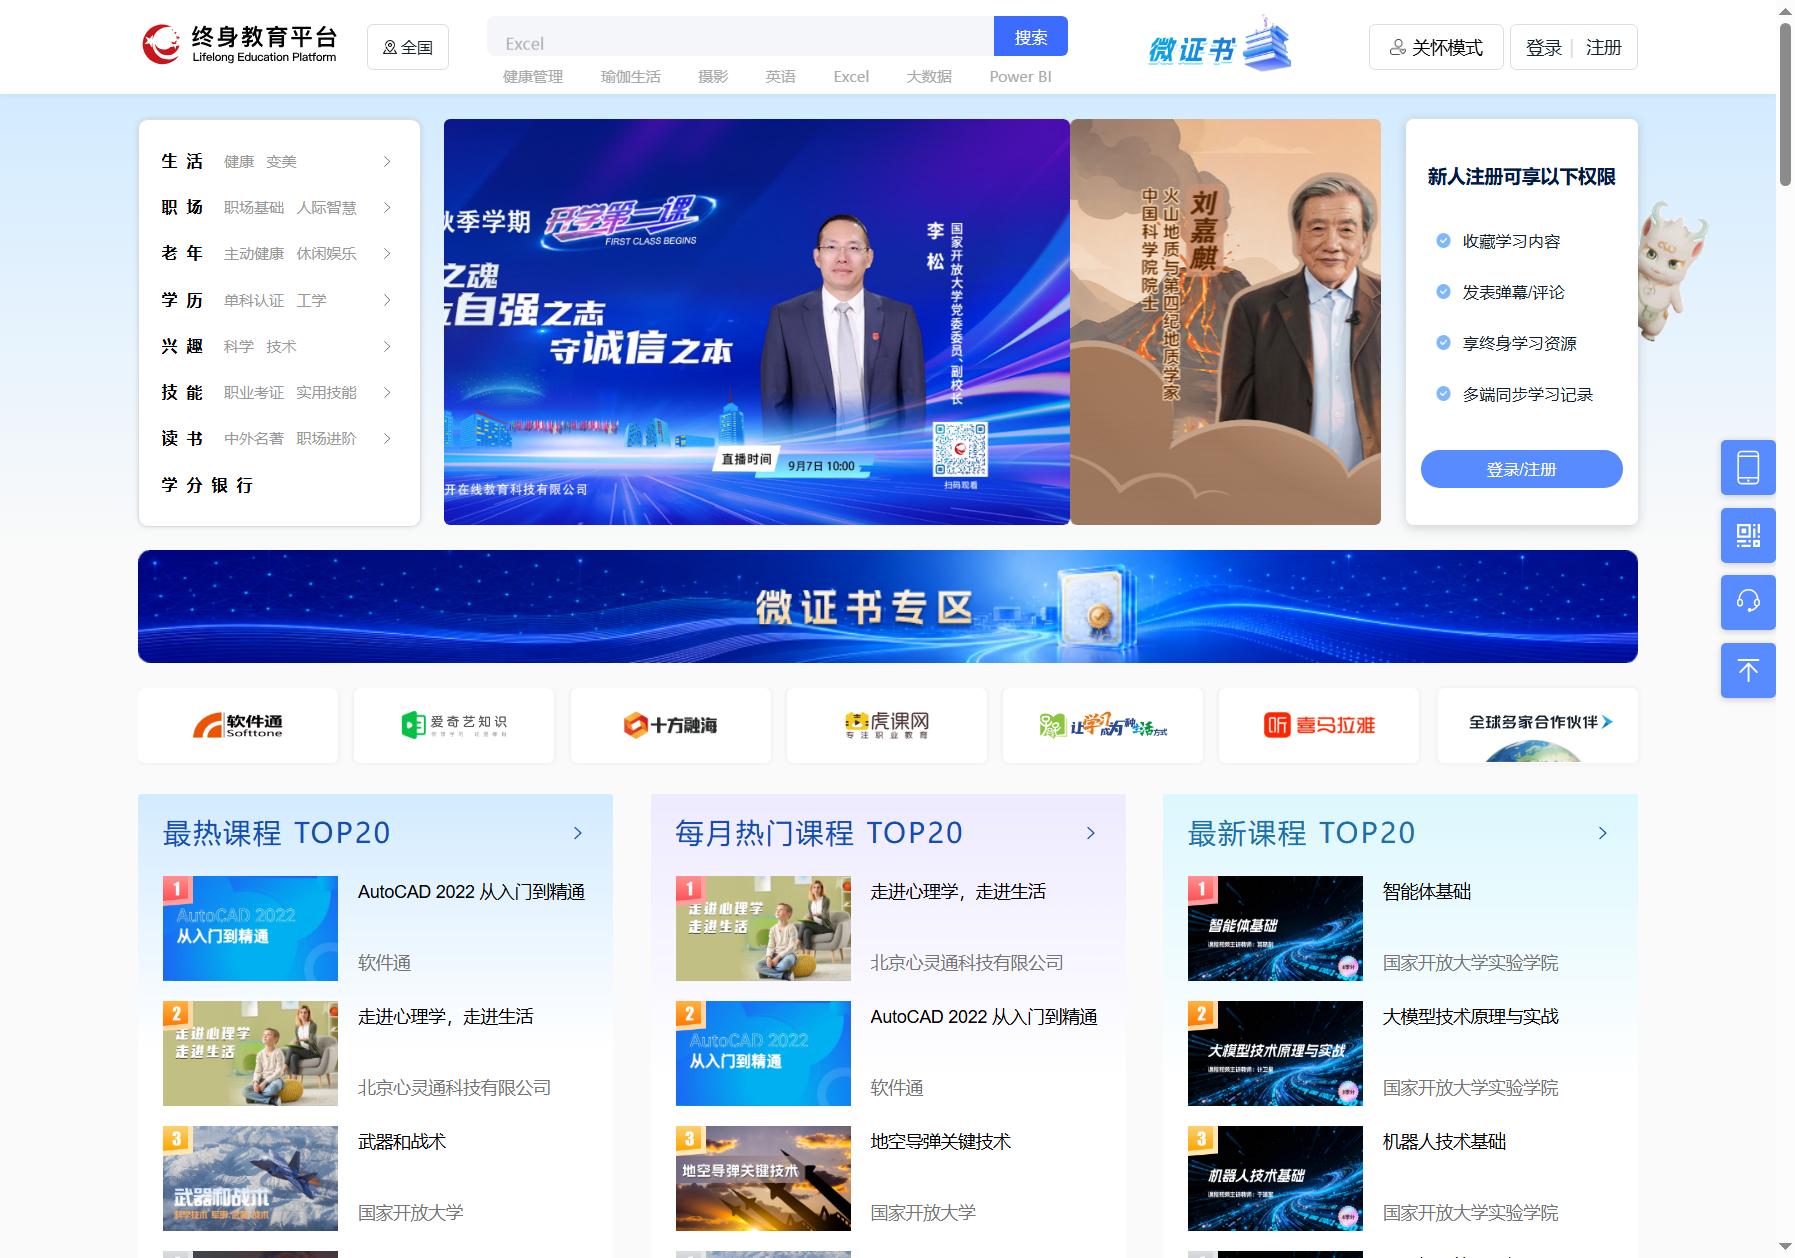The width and height of the screenshot is (1795, 1258).
Task: Click the 终身教育平台 site logo
Action: [x=240, y=45]
